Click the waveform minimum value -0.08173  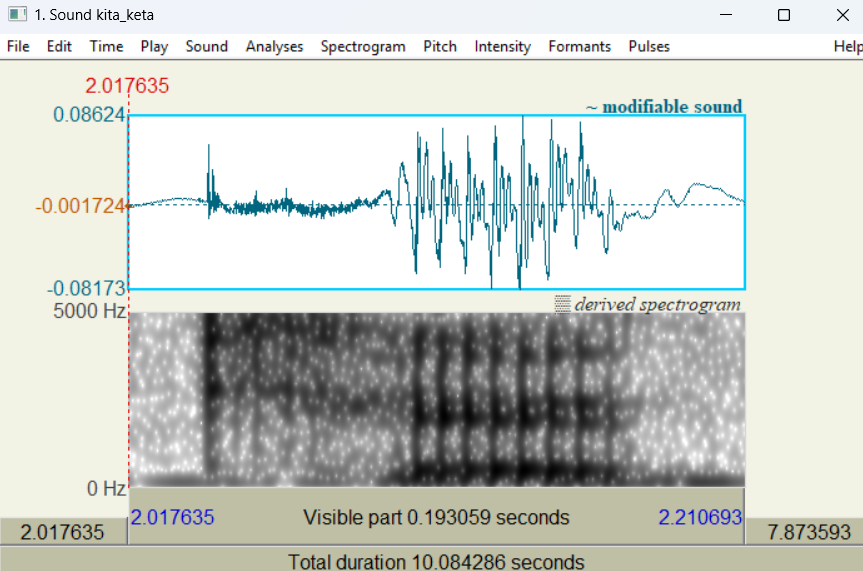pos(86,288)
